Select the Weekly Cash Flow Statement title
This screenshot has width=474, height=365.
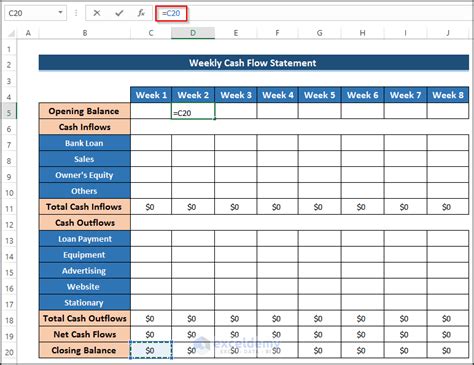point(254,63)
